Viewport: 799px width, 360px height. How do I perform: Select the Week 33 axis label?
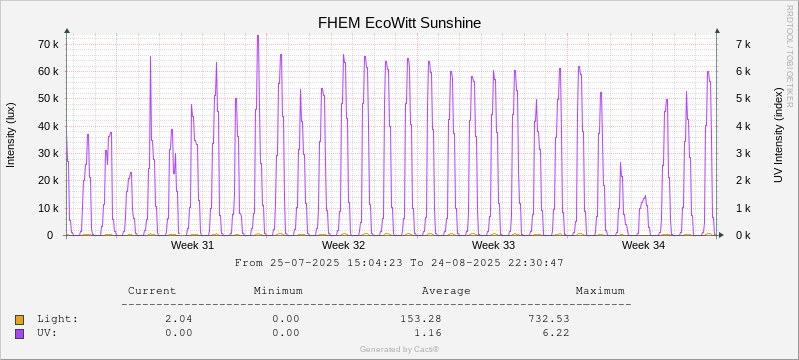click(493, 245)
